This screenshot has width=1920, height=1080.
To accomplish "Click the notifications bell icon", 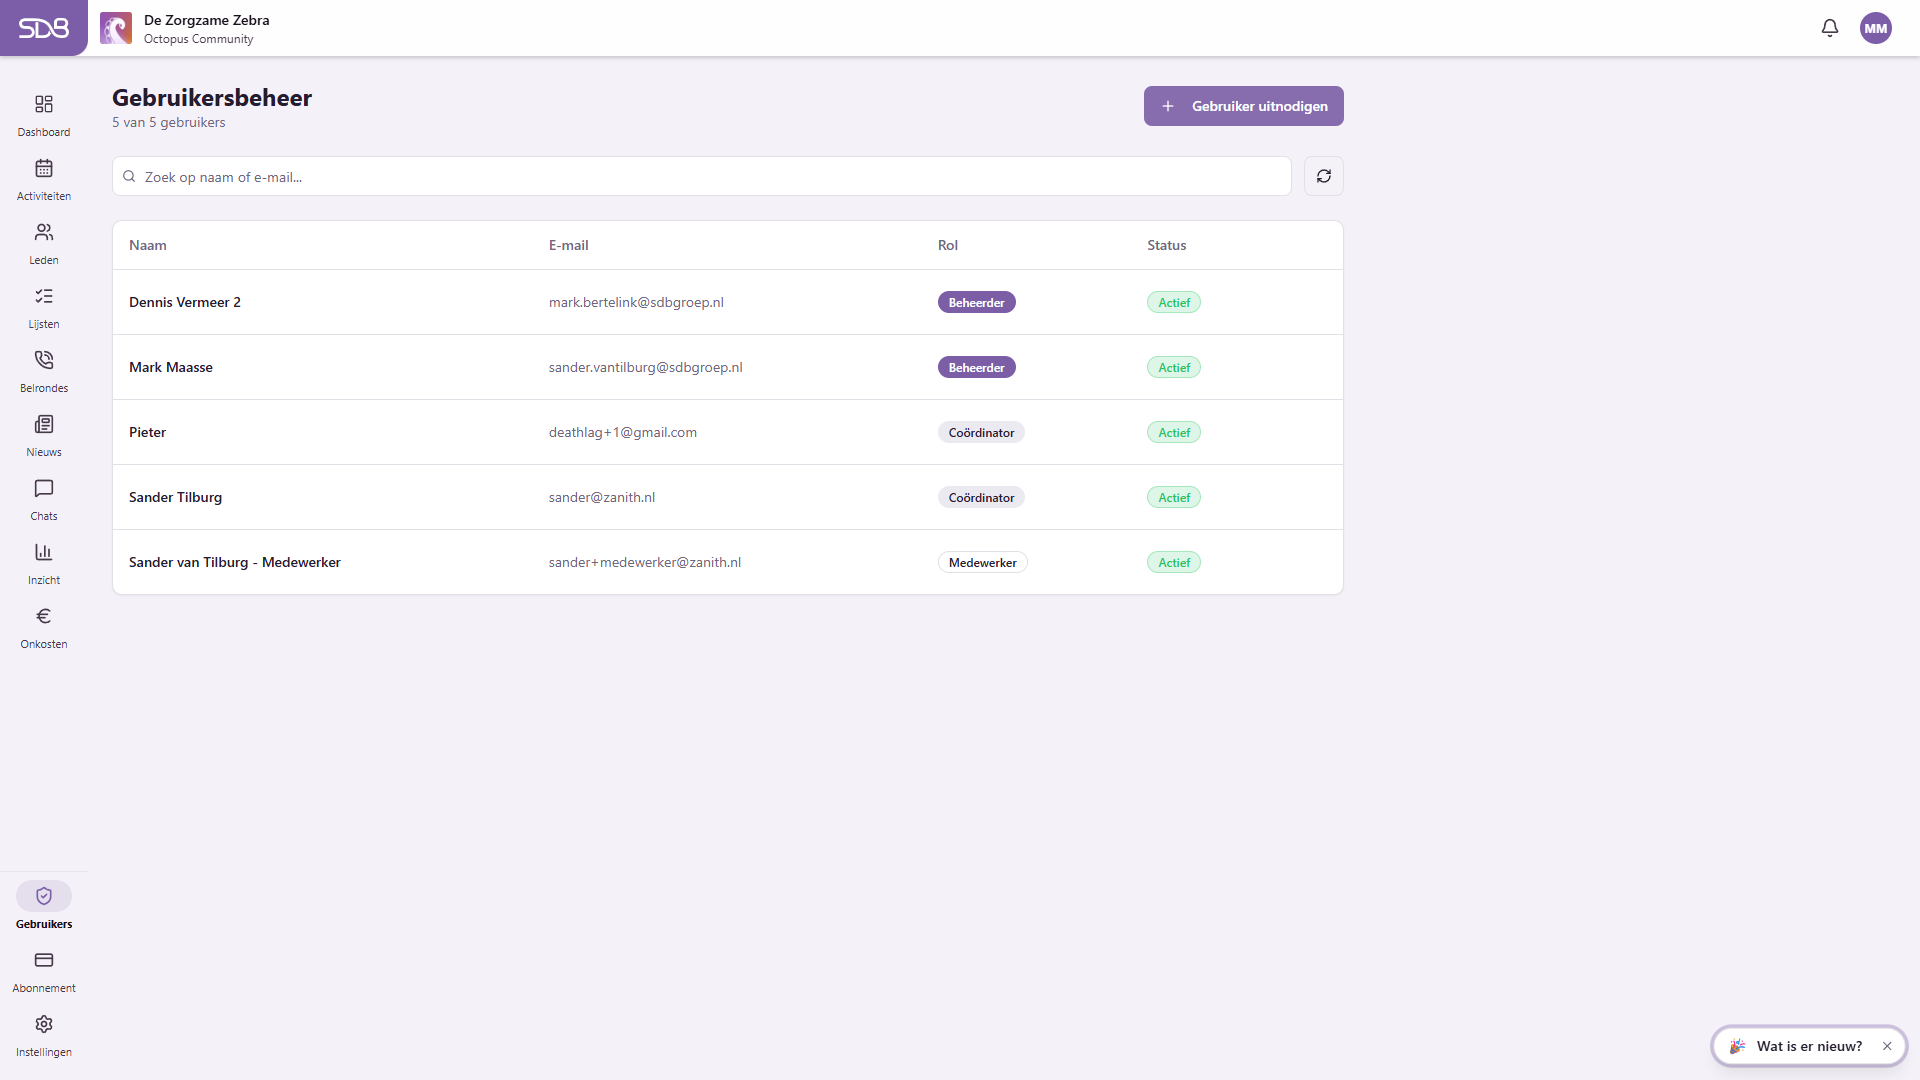I will click(x=1830, y=28).
